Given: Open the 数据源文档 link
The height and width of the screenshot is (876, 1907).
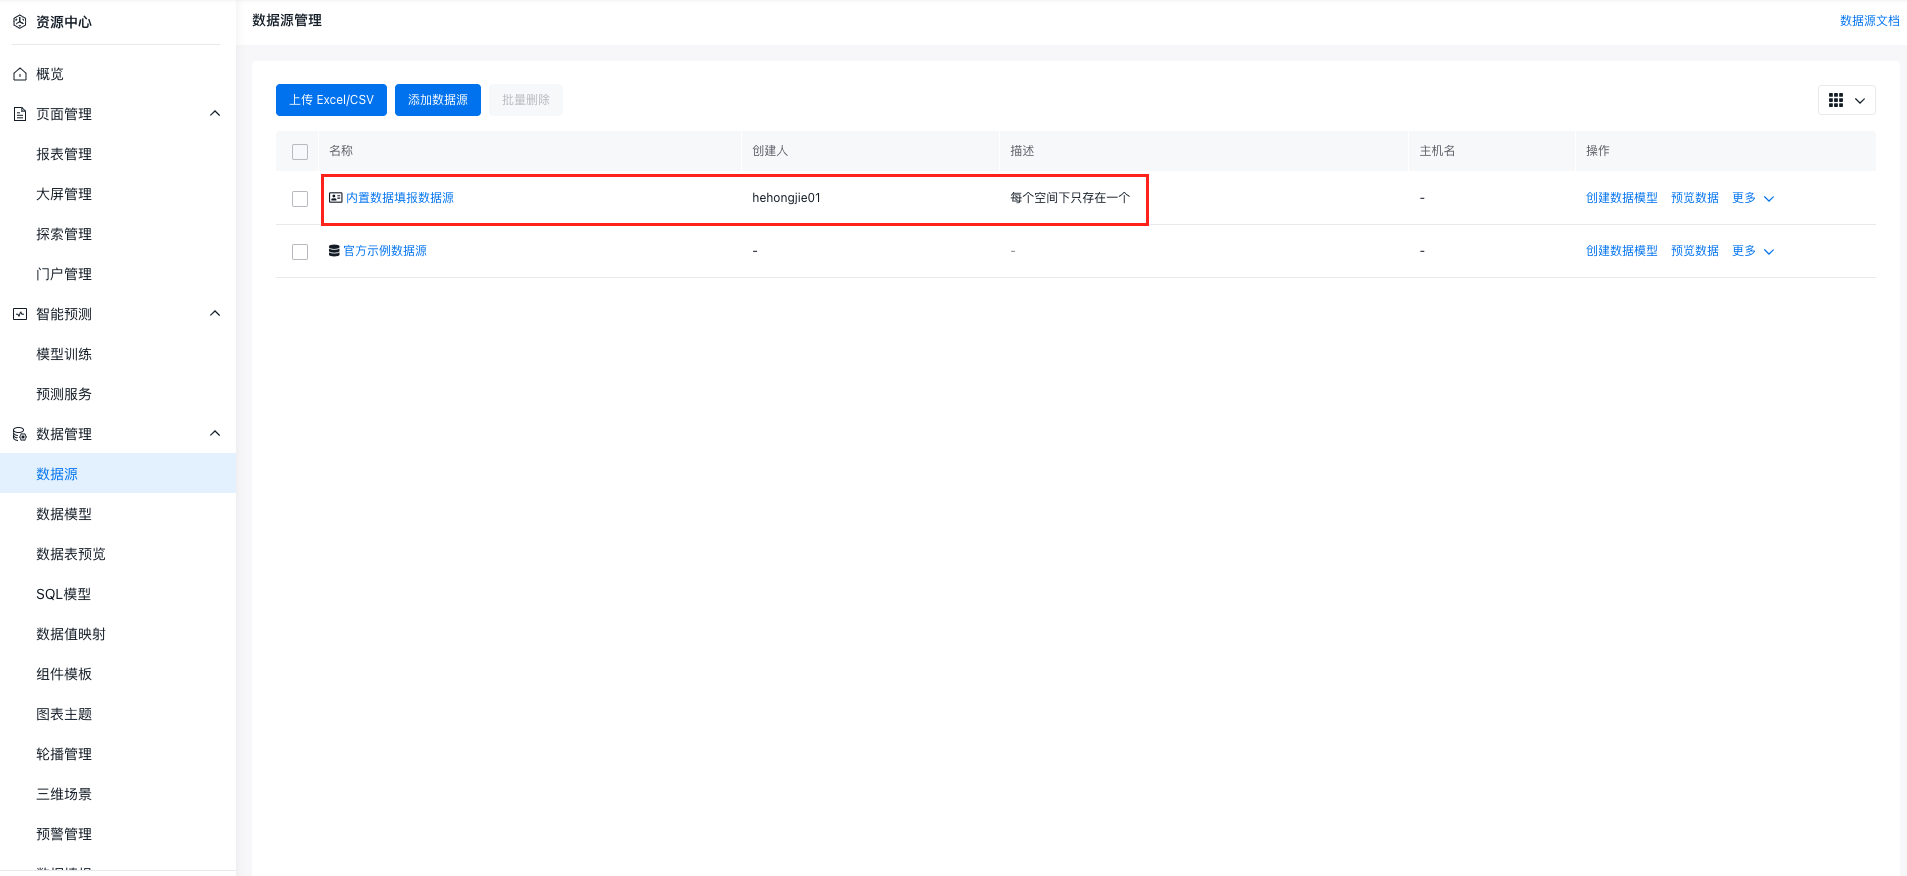Looking at the screenshot, I should coord(1869,21).
